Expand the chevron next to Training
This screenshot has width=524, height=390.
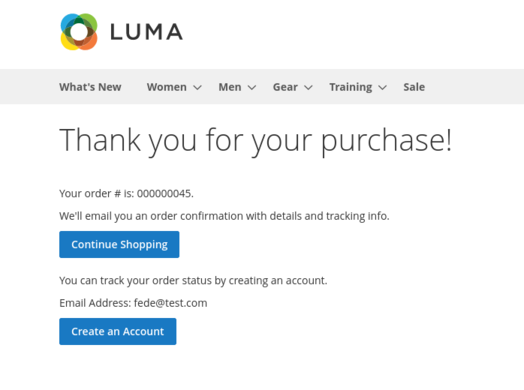382,88
